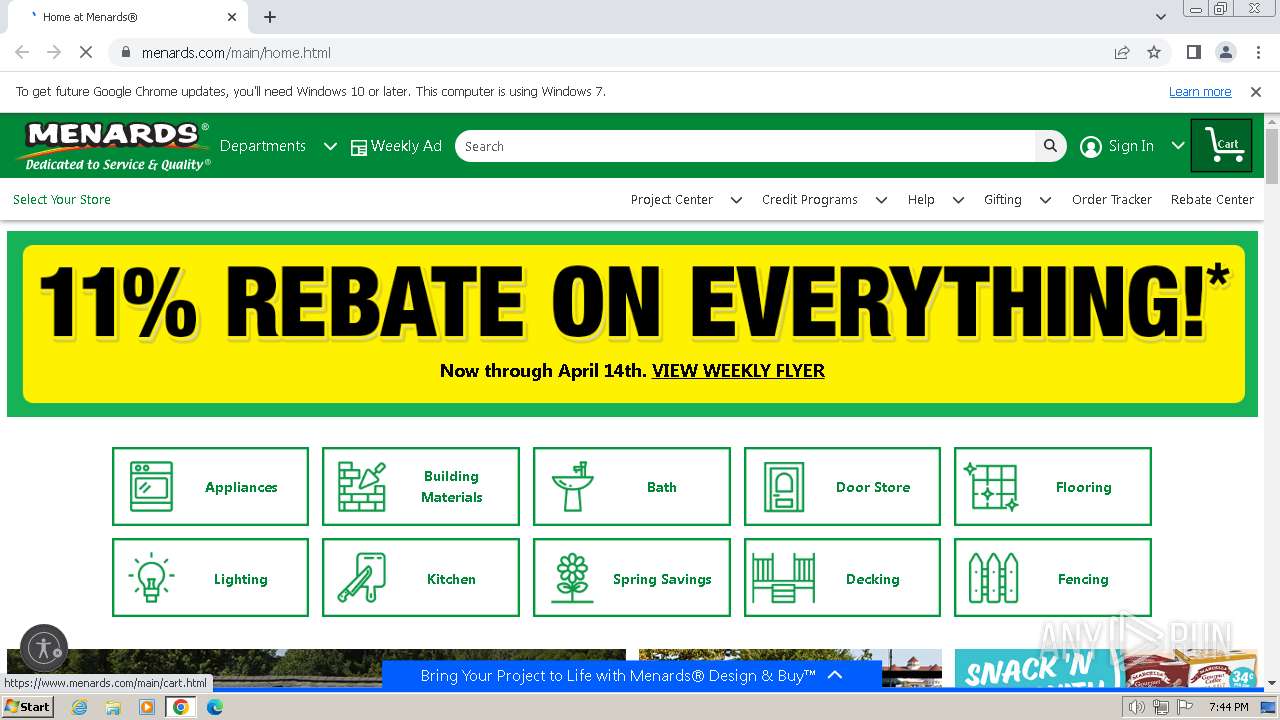
Task: Click the Sign In user icon
Action: click(1091, 147)
